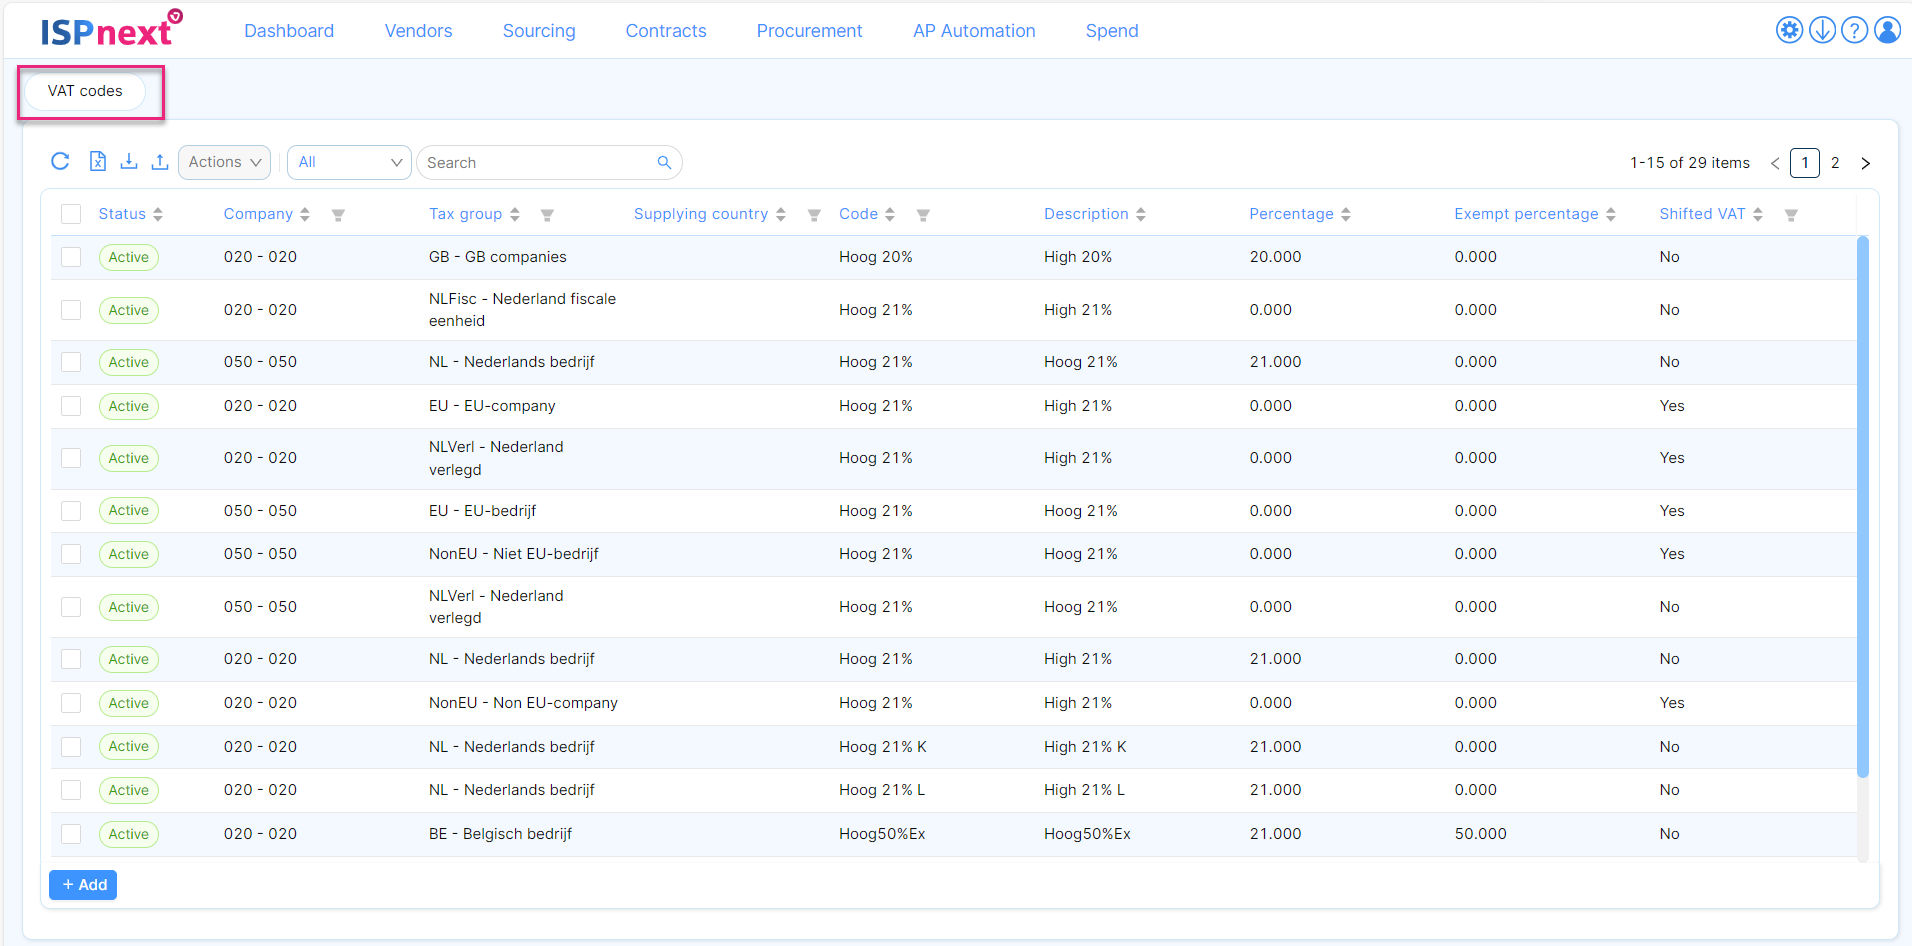Click the download icon in toolbar
The height and width of the screenshot is (946, 1912).
[129, 162]
